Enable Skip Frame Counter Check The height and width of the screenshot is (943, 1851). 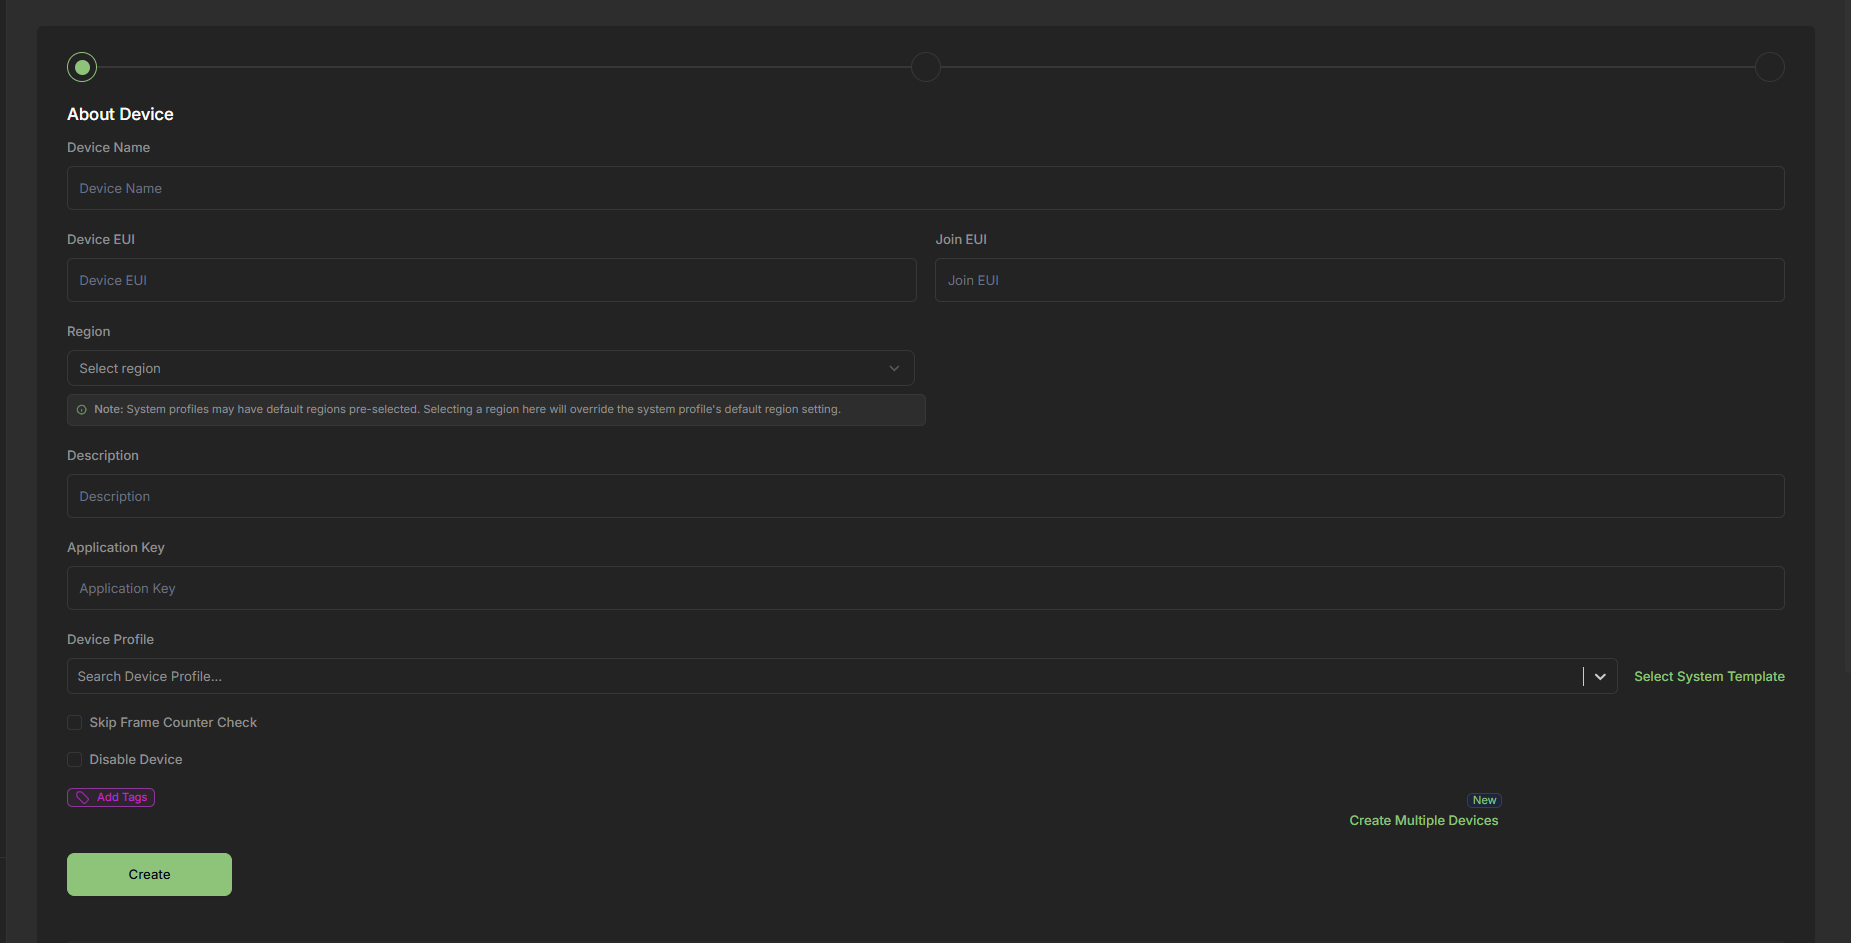point(74,722)
